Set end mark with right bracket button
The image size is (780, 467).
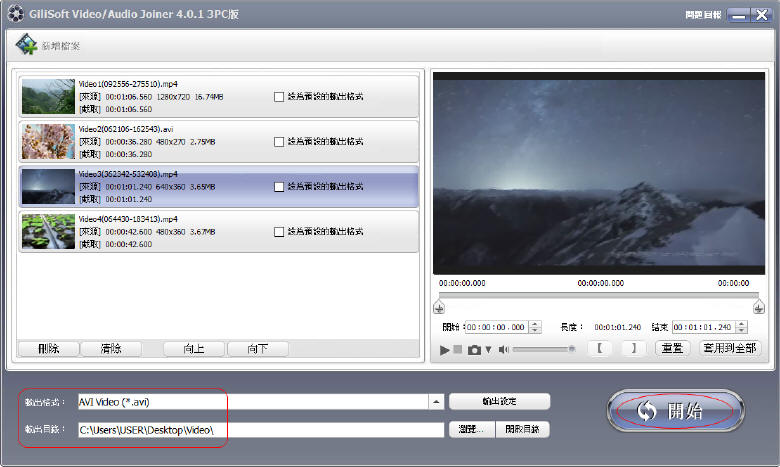coord(632,348)
